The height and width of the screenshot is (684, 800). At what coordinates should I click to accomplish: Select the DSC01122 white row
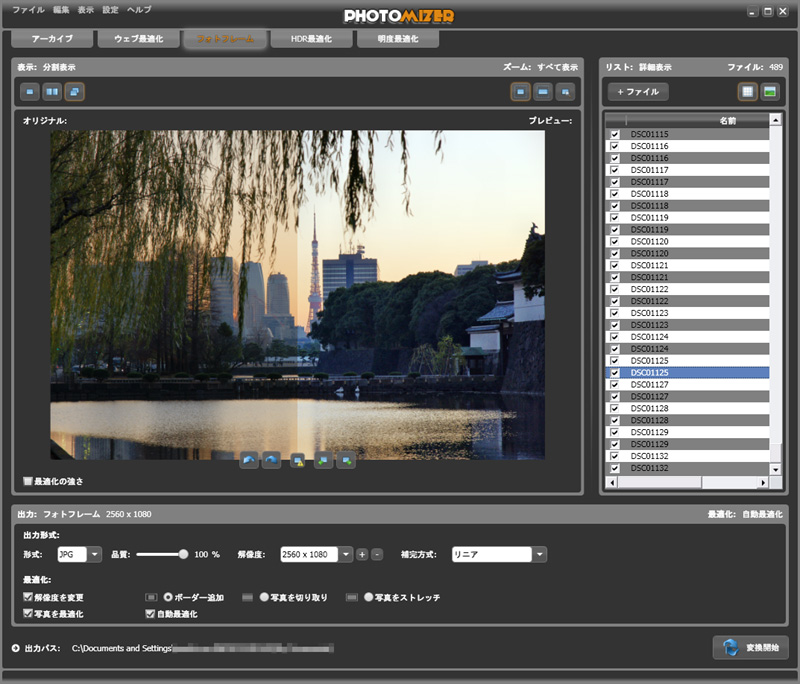pyautogui.click(x=687, y=289)
